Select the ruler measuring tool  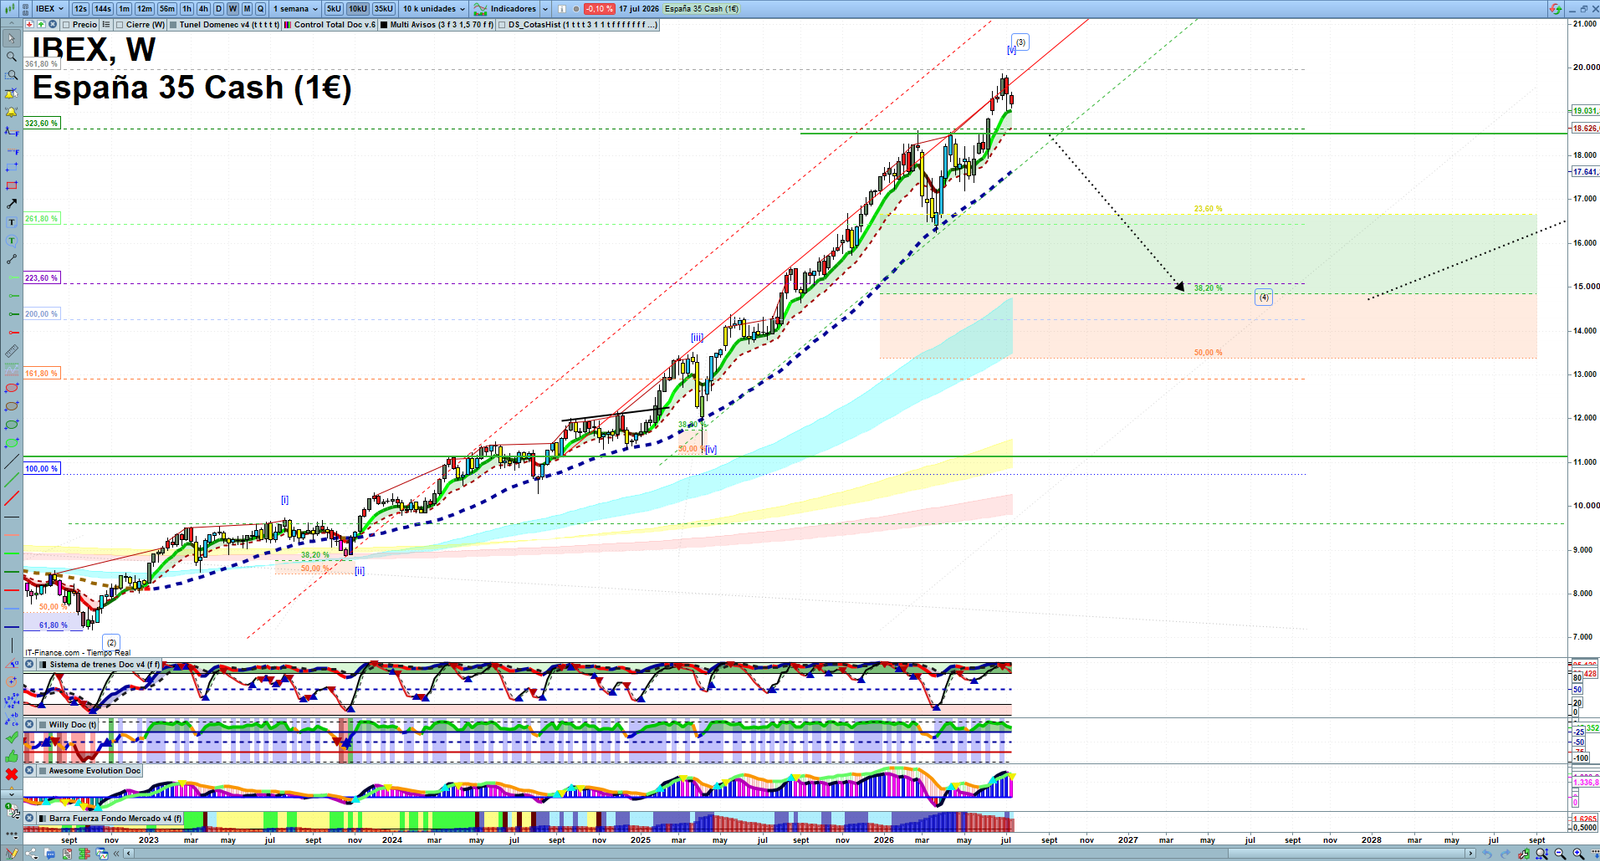(11, 351)
